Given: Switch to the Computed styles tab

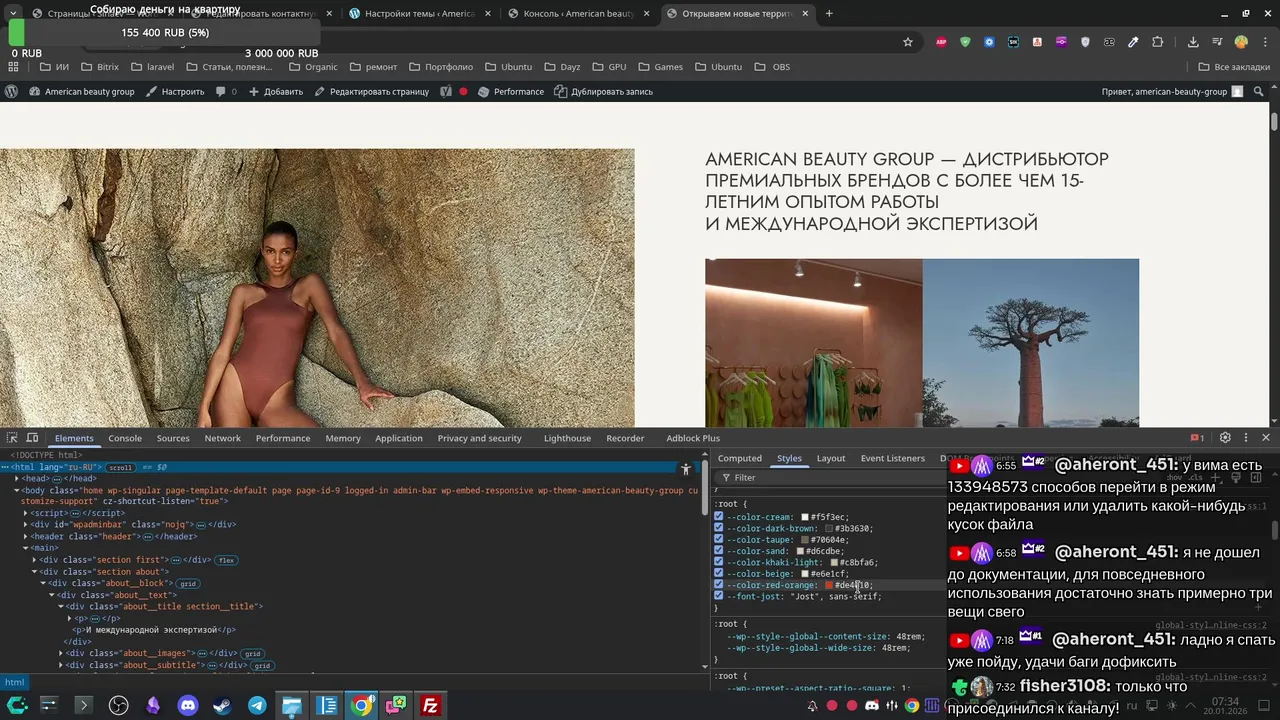Looking at the screenshot, I should 740,458.
